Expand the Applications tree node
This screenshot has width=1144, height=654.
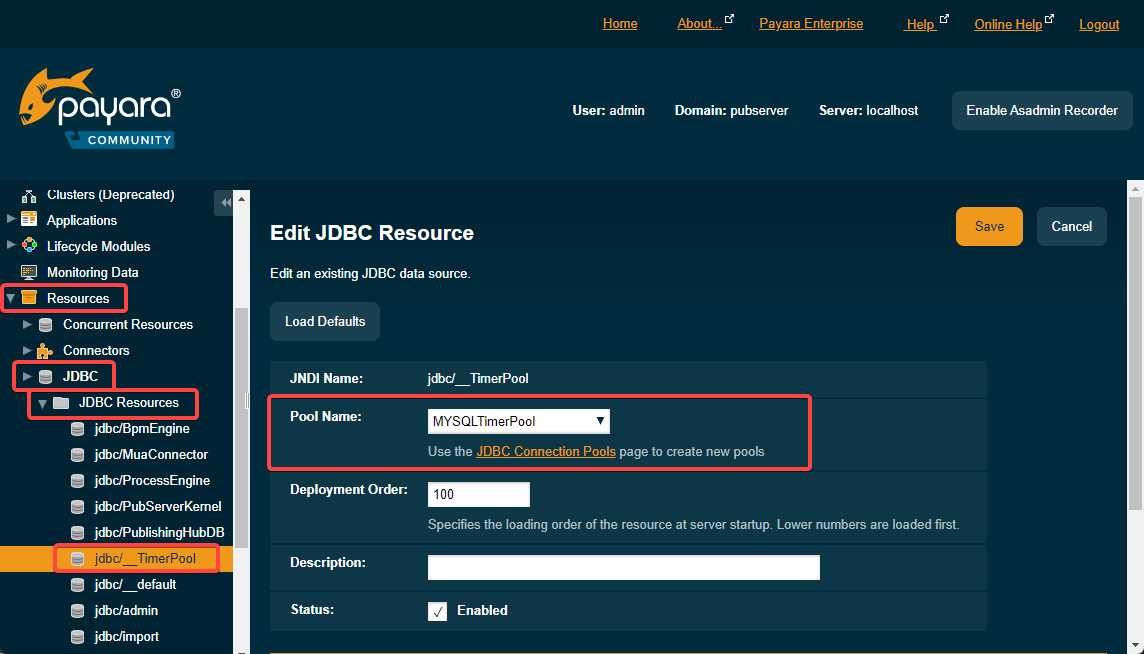11,220
